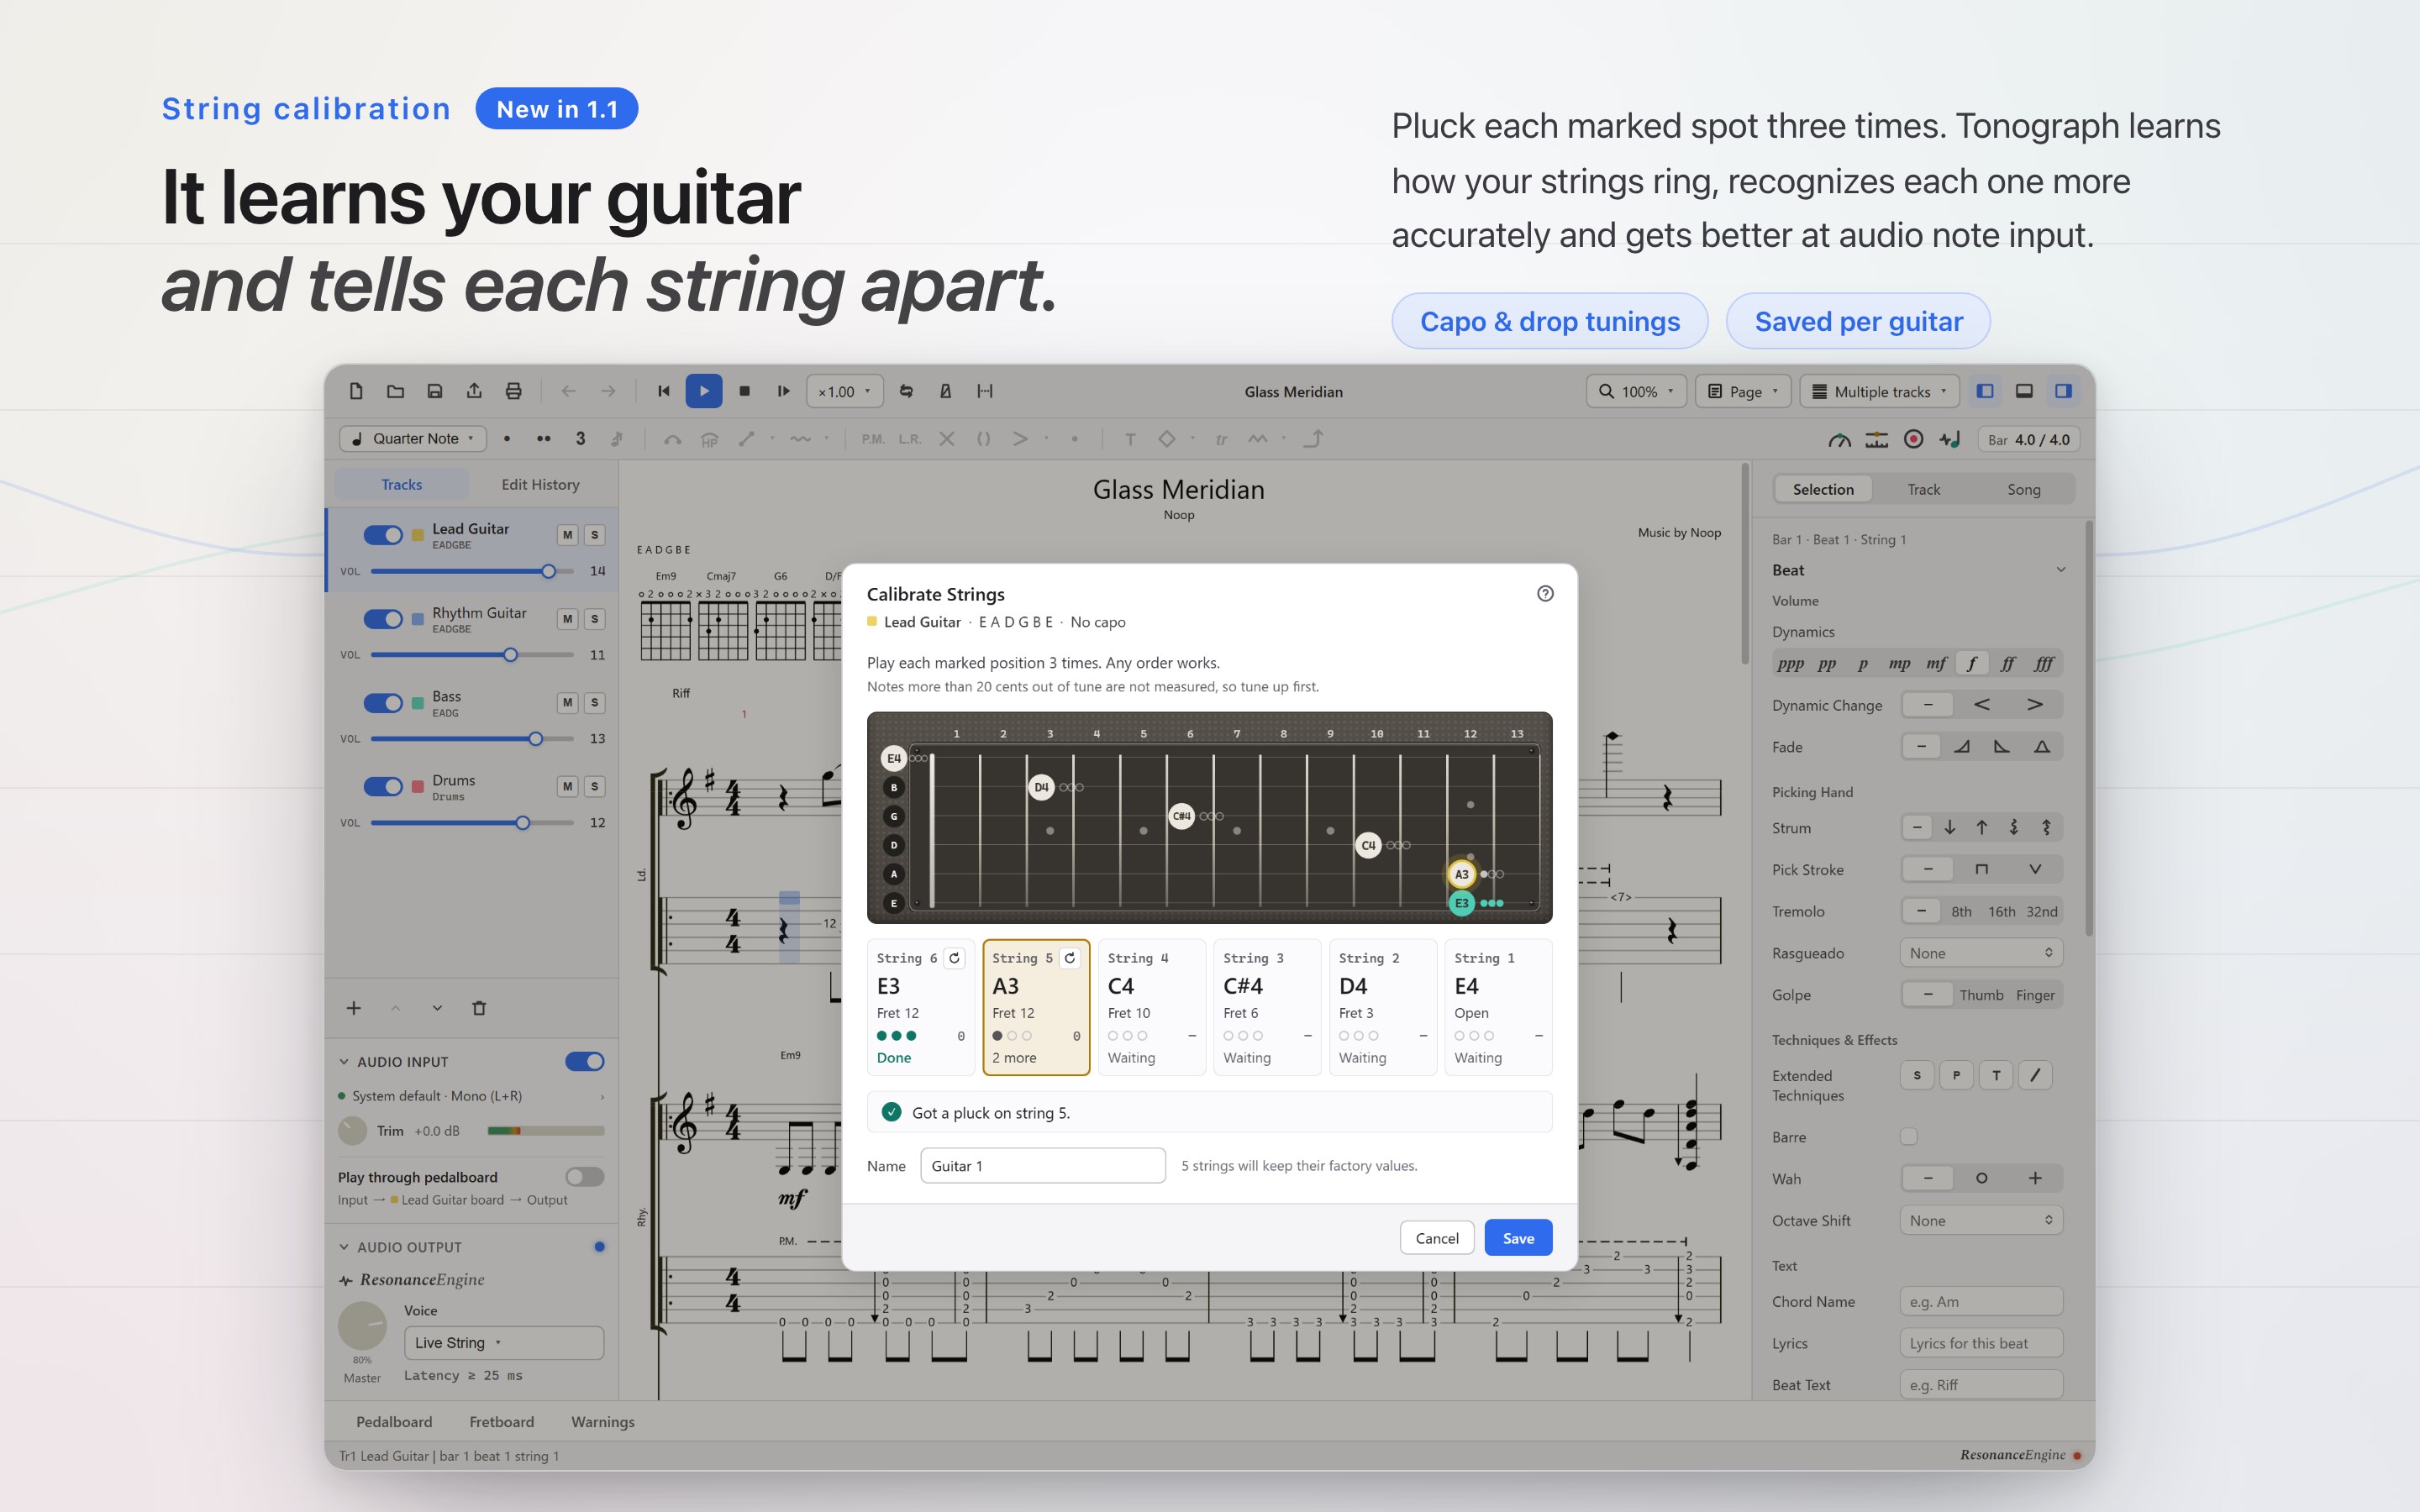Open the Quarter Note duration dropdown
The height and width of the screenshot is (1512, 2420).
click(x=413, y=438)
